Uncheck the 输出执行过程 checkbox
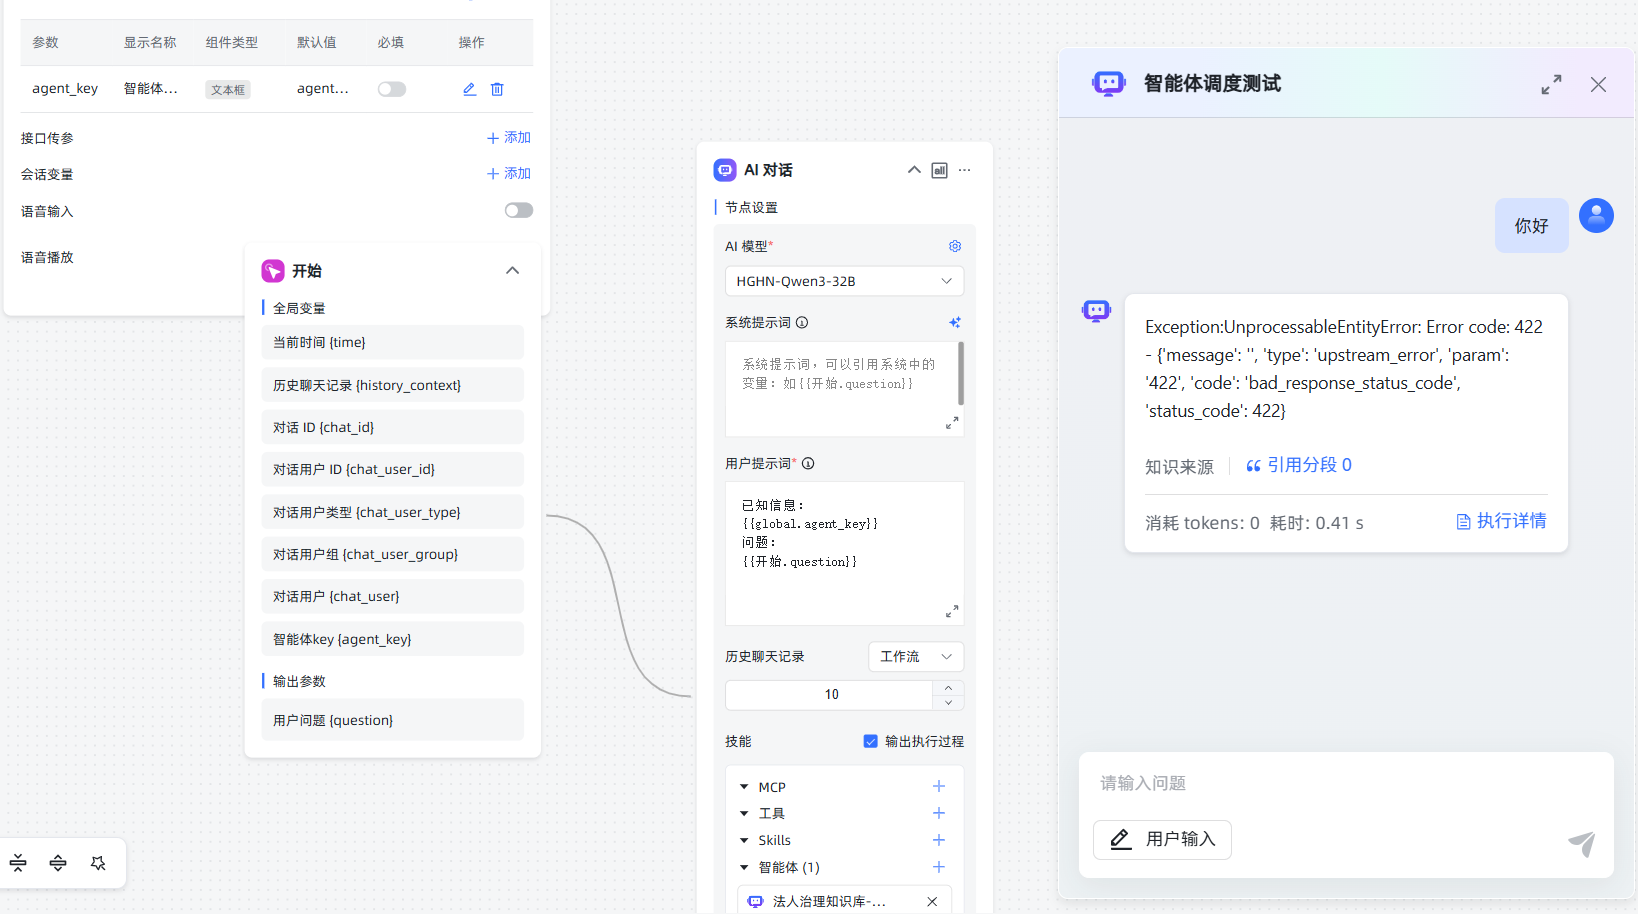 tap(870, 741)
